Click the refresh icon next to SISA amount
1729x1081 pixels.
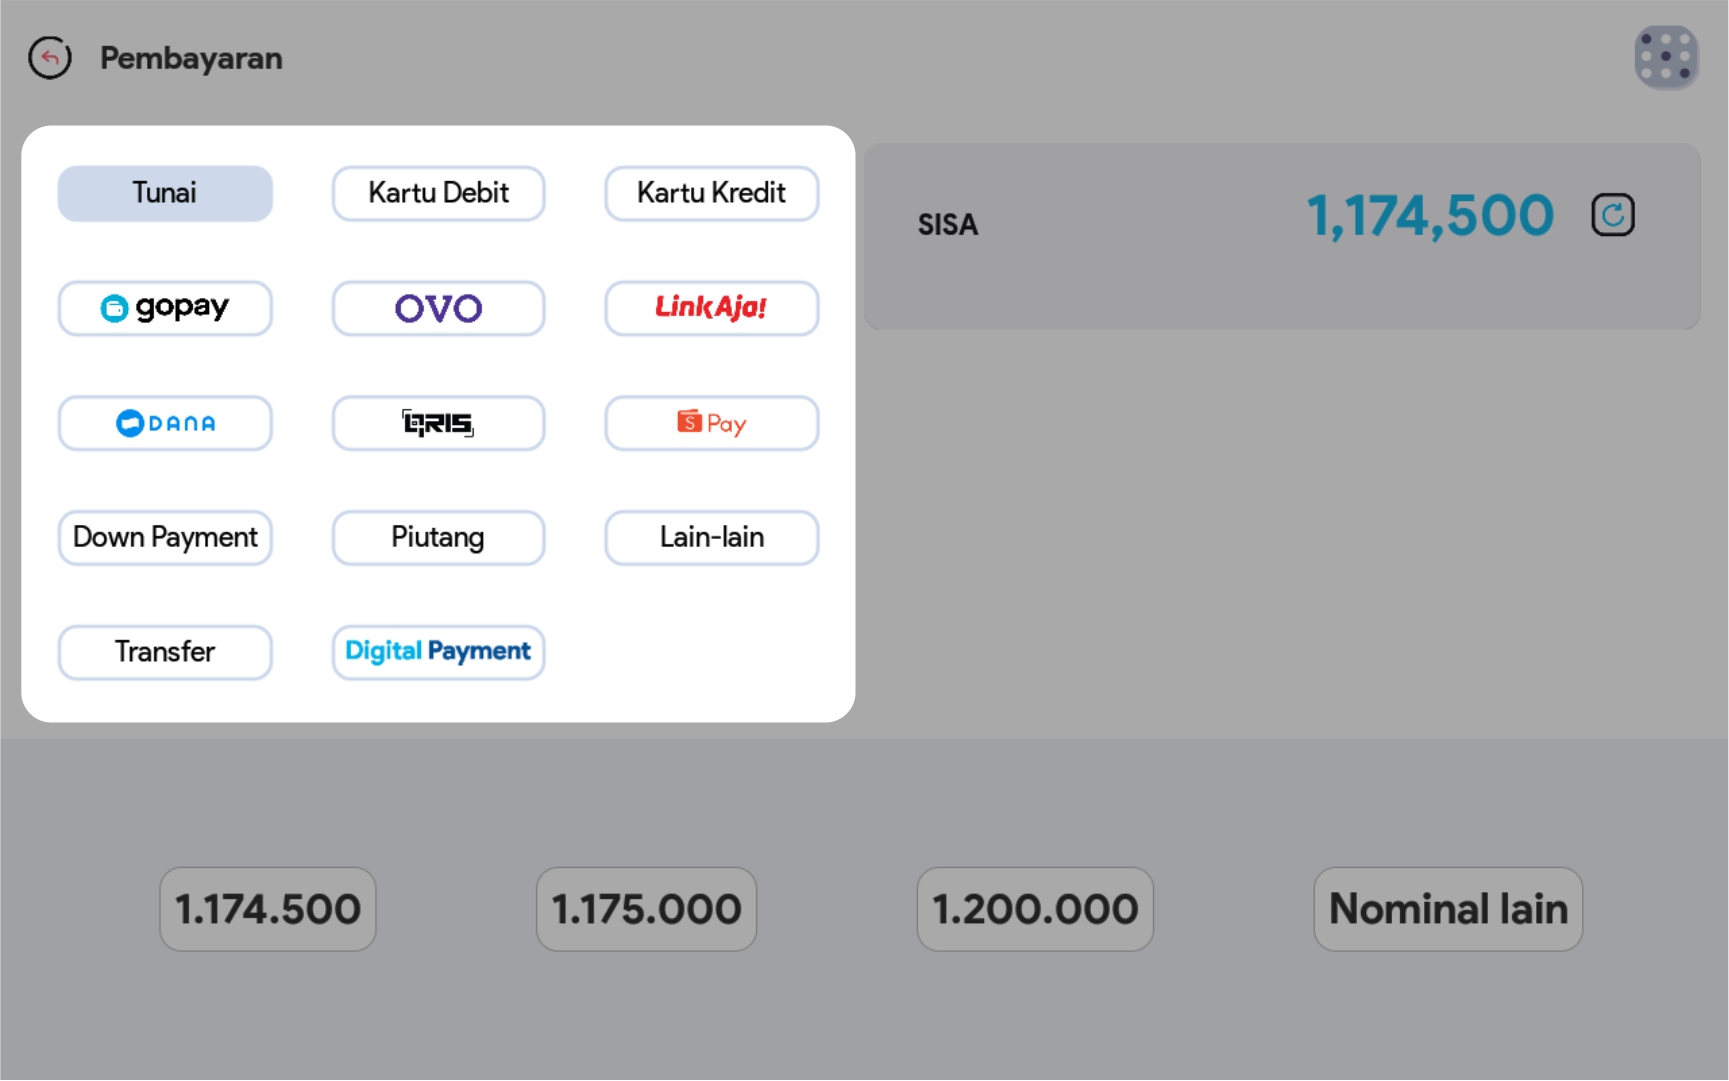[x=1612, y=215]
